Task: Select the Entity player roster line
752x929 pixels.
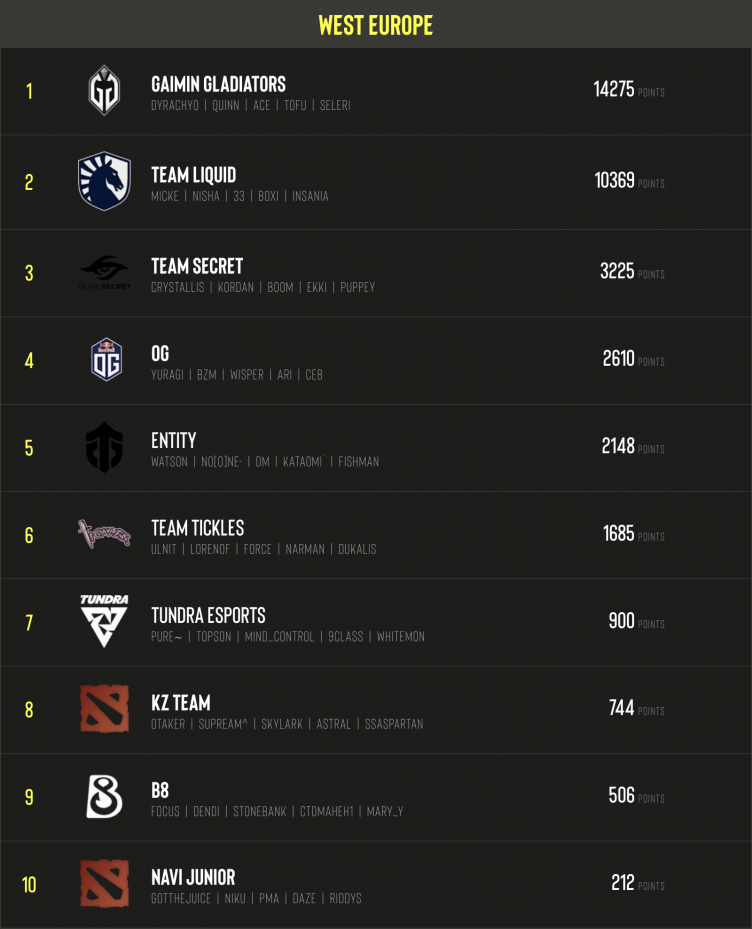Action: 265,462
